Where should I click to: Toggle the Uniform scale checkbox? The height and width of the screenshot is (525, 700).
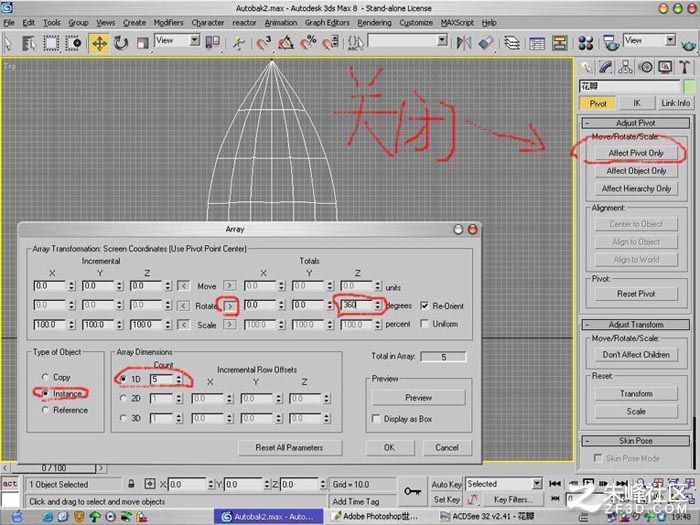(x=425, y=324)
